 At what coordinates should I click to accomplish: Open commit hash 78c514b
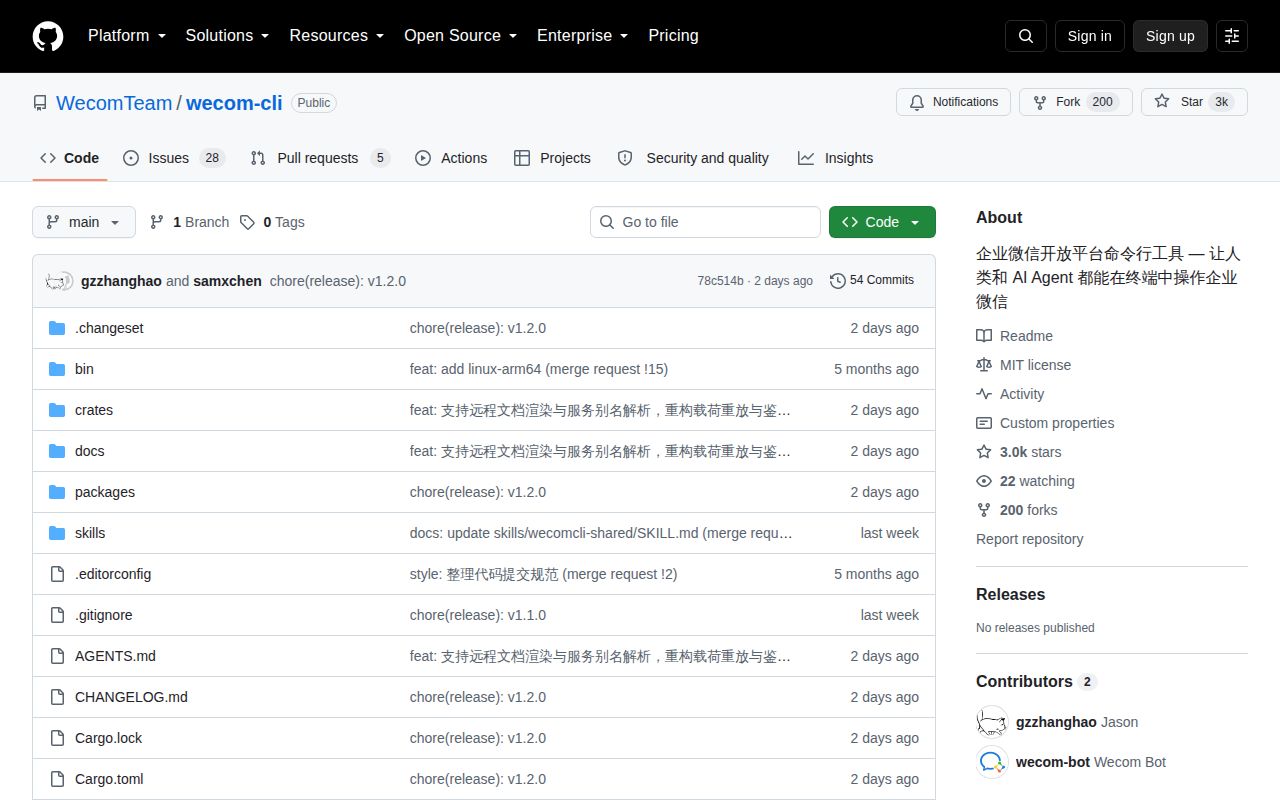[x=720, y=281]
